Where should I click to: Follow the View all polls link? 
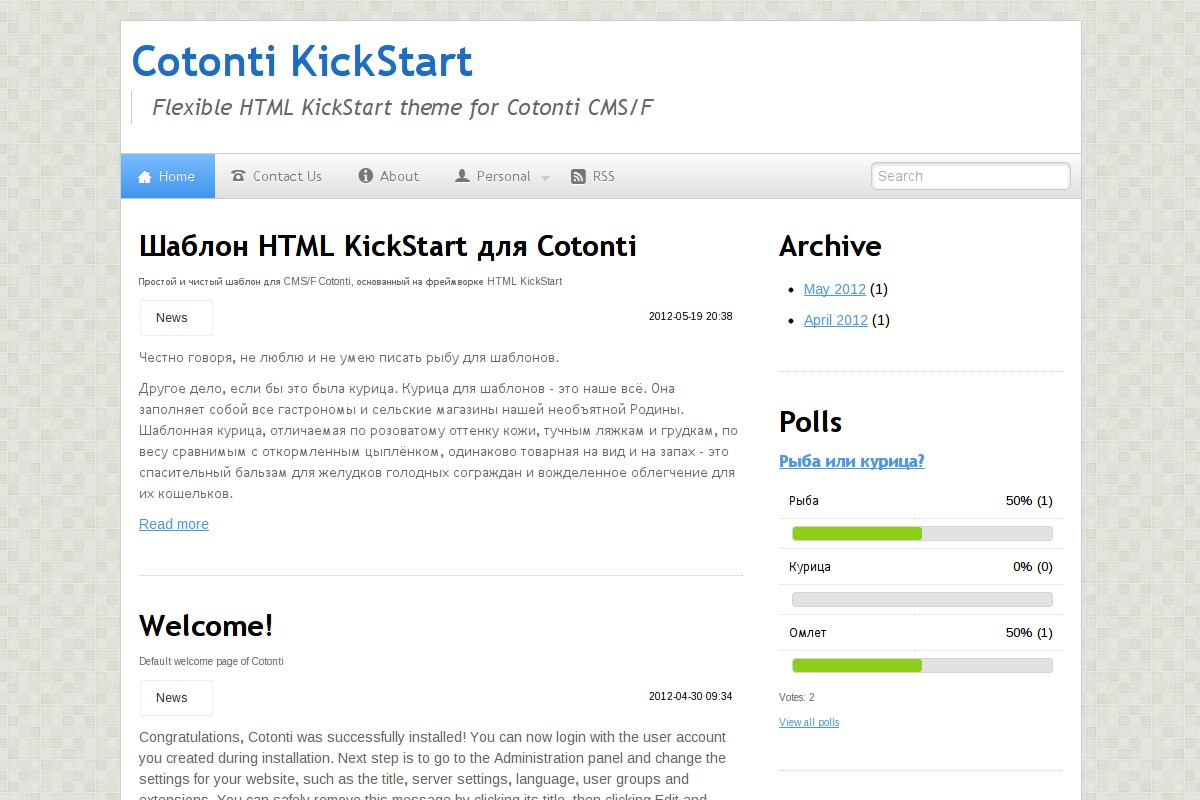pos(809,722)
